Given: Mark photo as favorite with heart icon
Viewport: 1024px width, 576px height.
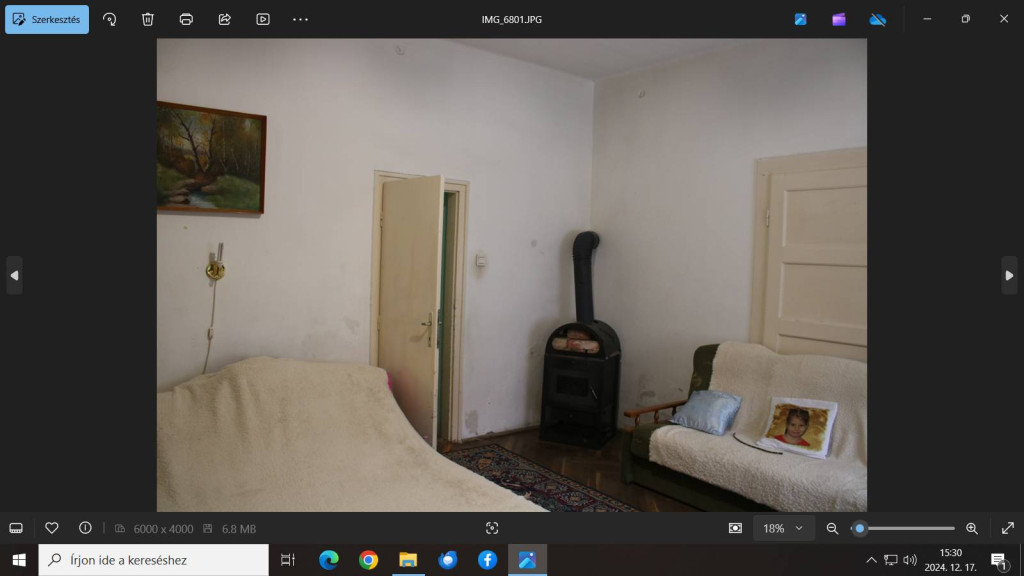Looking at the screenshot, I should tap(52, 528).
